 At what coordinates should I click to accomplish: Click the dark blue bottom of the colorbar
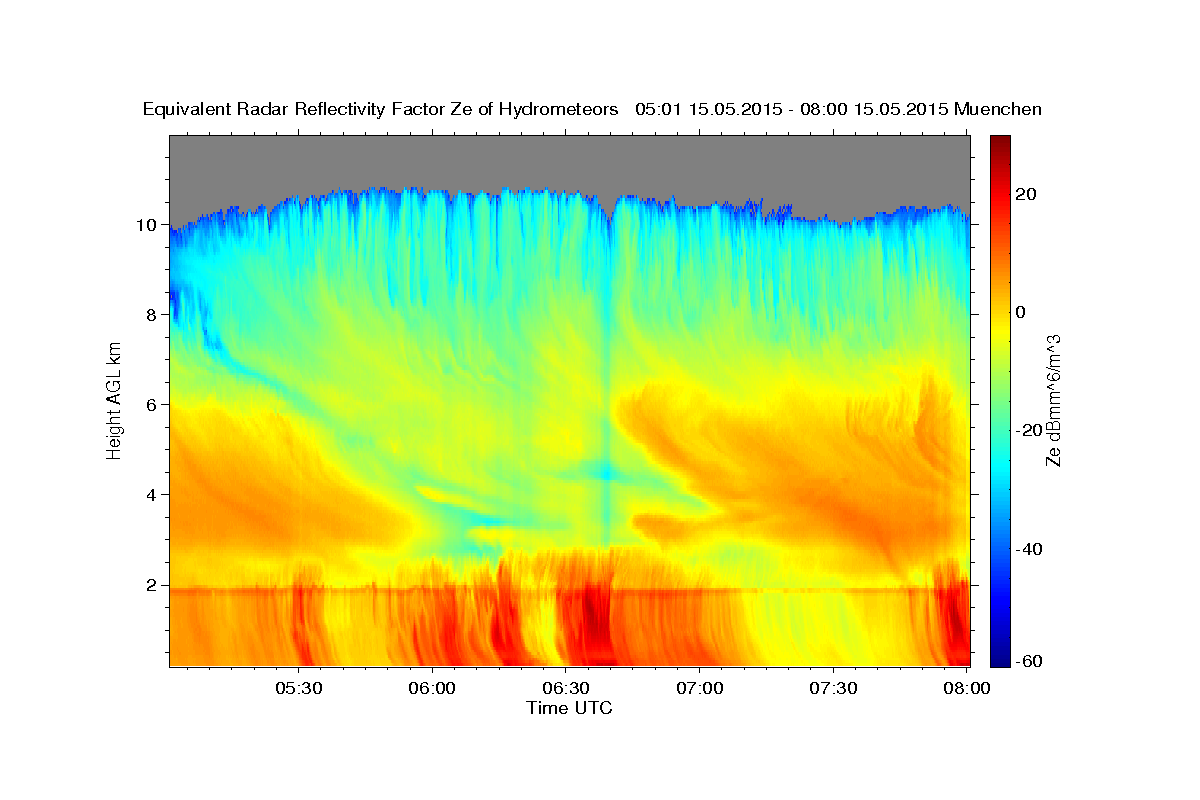click(1000, 658)
